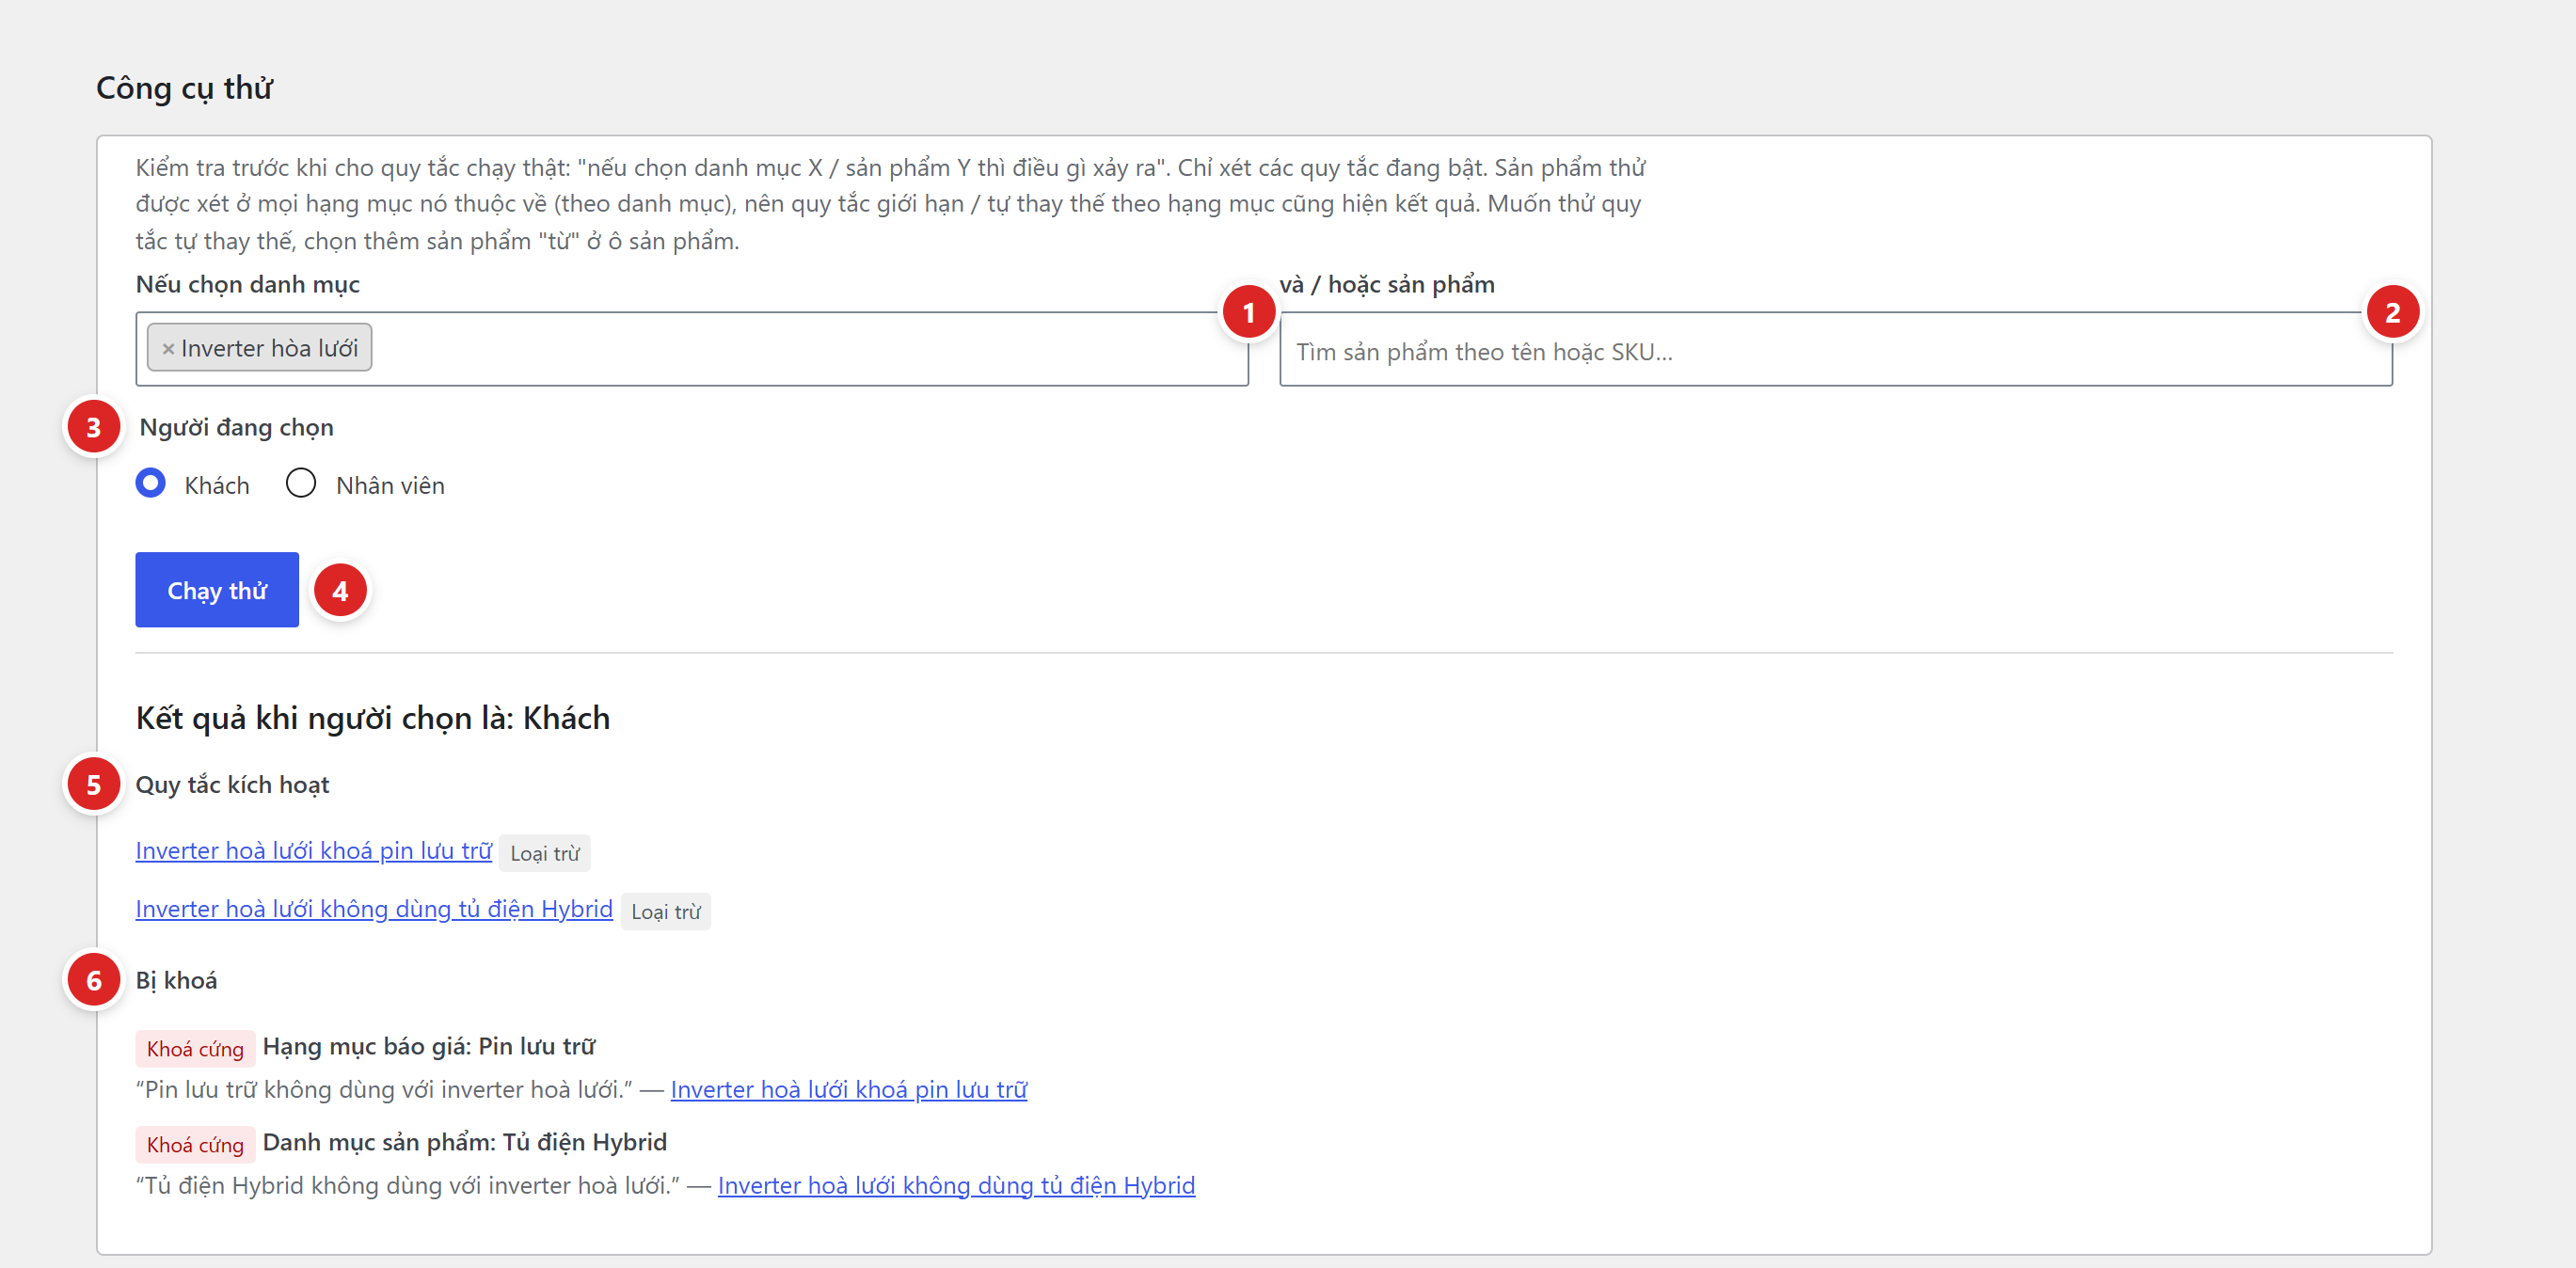
Task: Focus the product search field by name or SKU
Action: [x=1835, y=349]
